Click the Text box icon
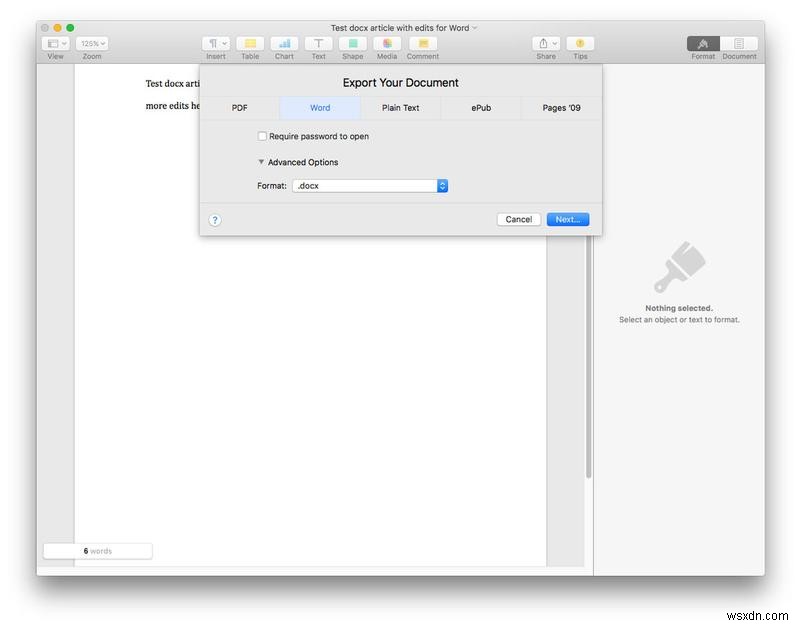 point(318,45)
